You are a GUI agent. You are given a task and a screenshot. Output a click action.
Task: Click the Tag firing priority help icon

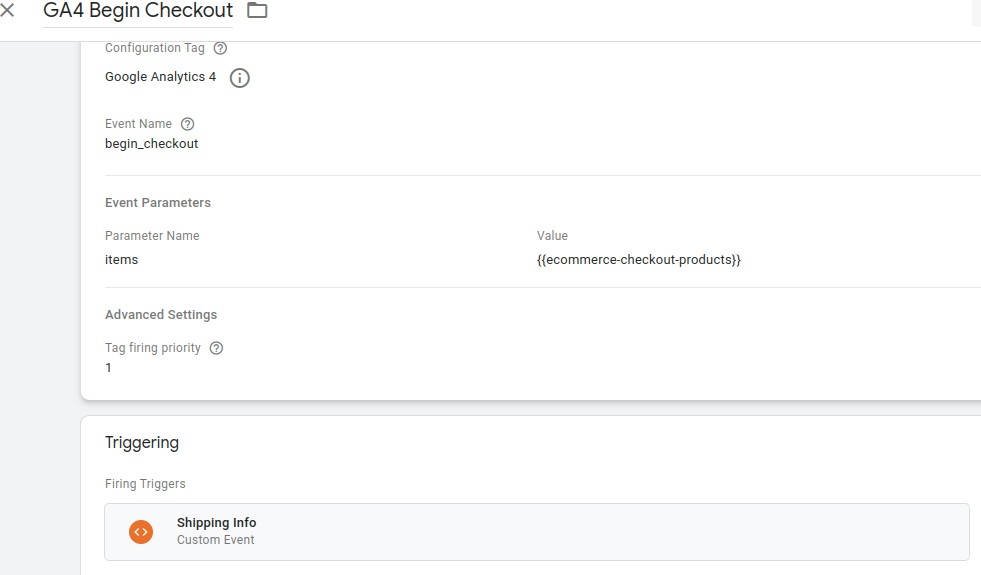216,348
